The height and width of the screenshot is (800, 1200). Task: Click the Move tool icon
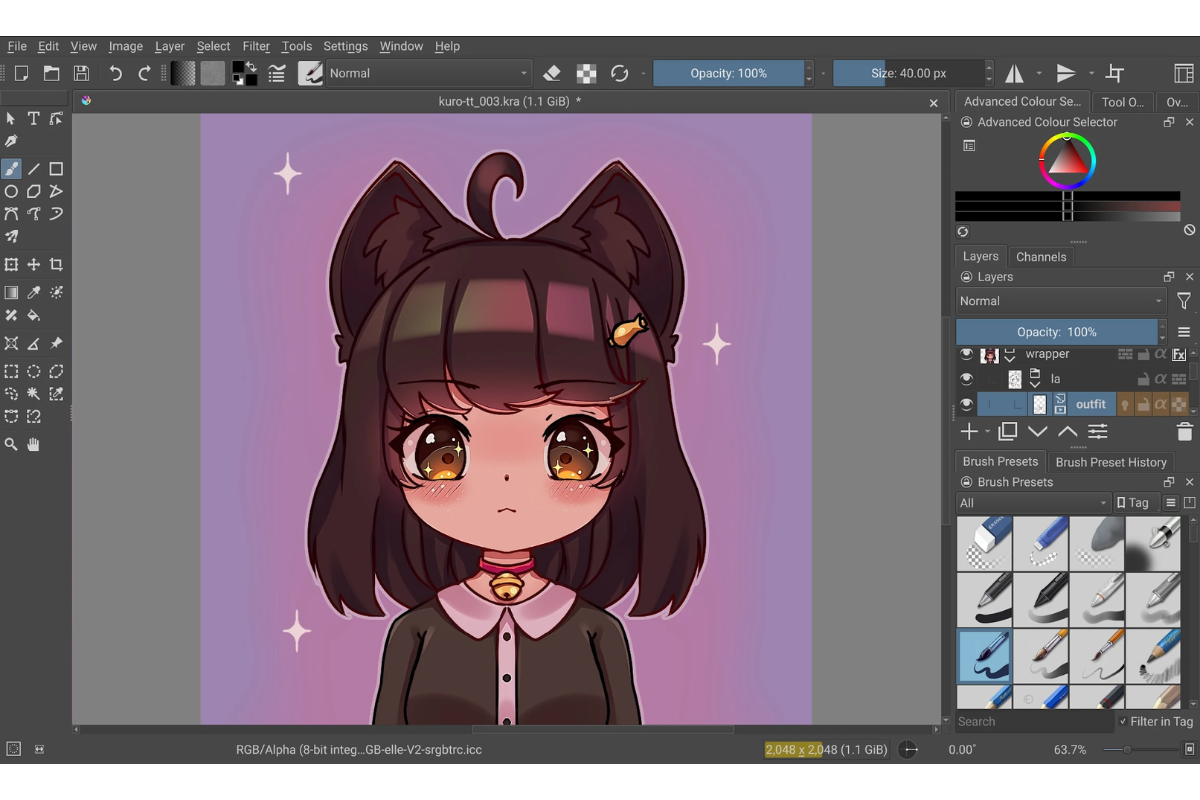click(x=33, y=265)
